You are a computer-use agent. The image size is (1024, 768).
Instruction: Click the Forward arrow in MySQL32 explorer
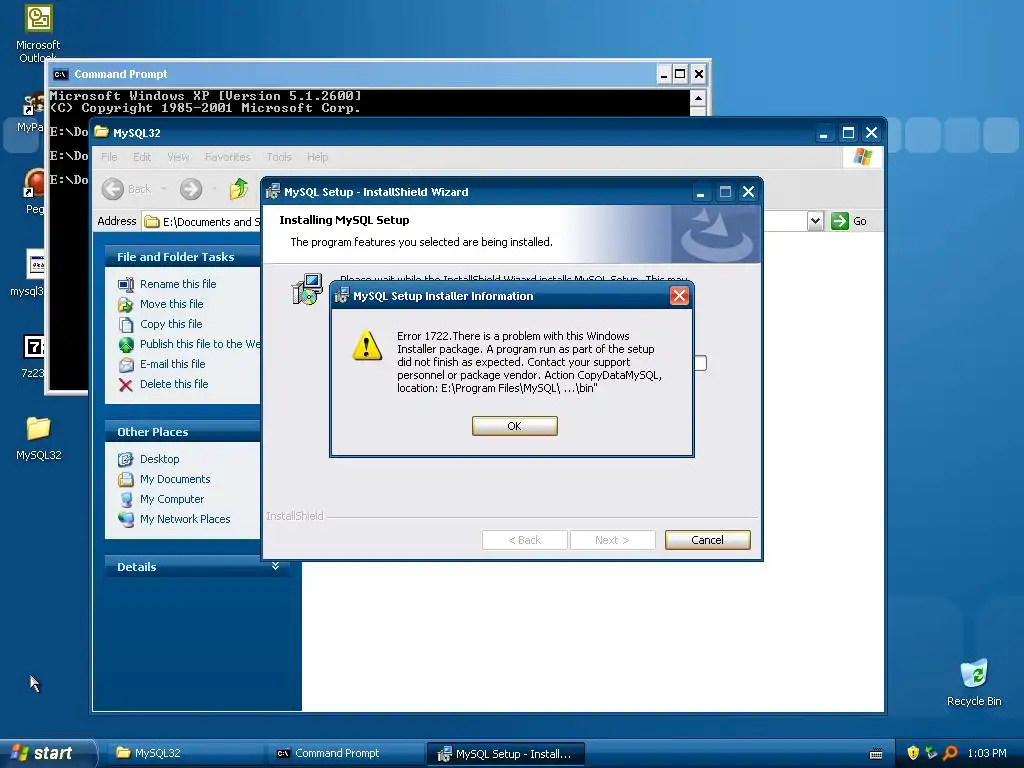click(191, 189)
